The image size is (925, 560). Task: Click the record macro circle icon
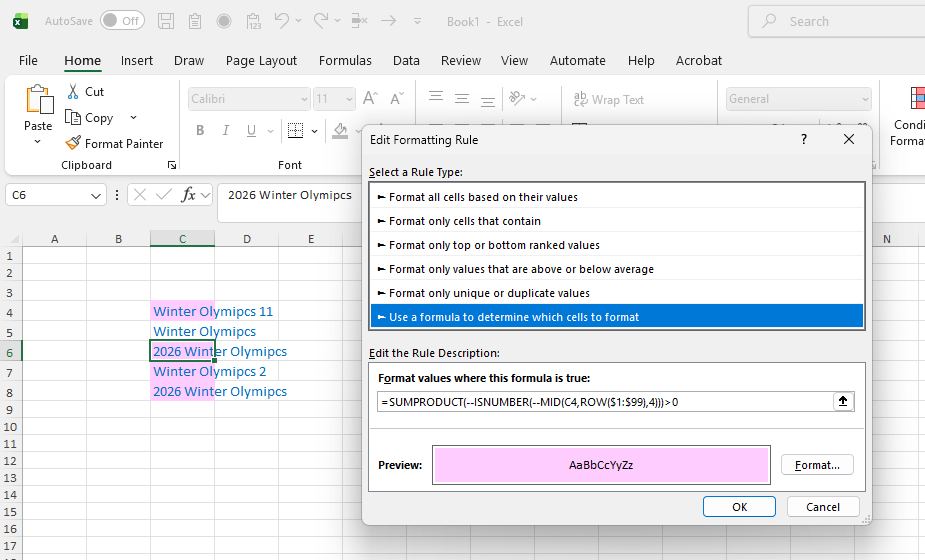(224, 21)
